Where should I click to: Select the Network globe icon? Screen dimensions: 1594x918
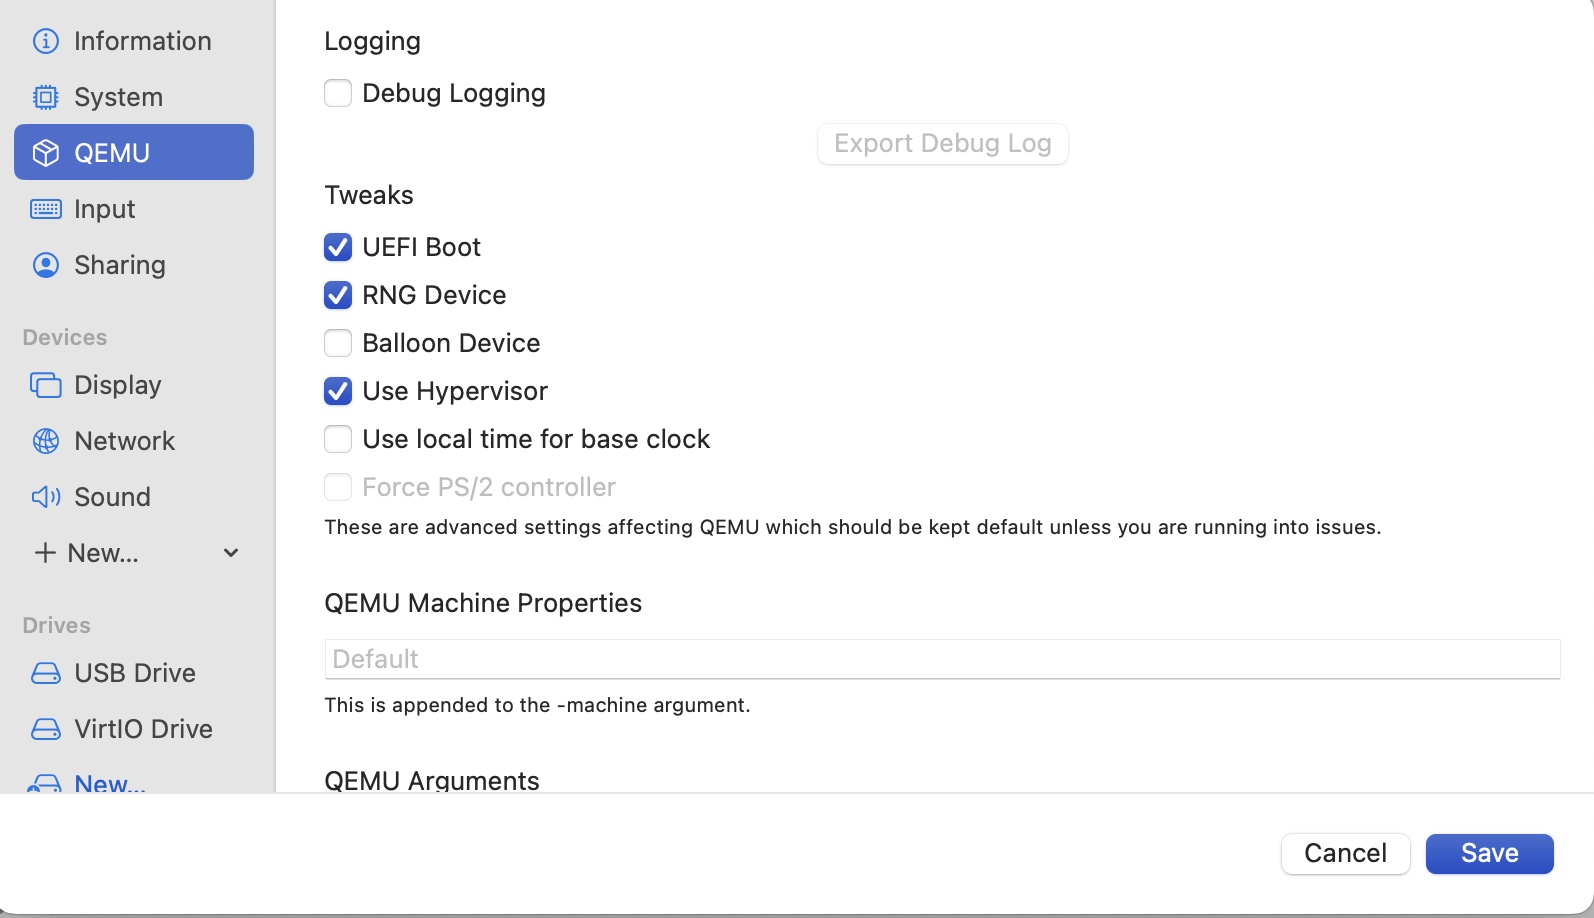click(x=46, y=441)
